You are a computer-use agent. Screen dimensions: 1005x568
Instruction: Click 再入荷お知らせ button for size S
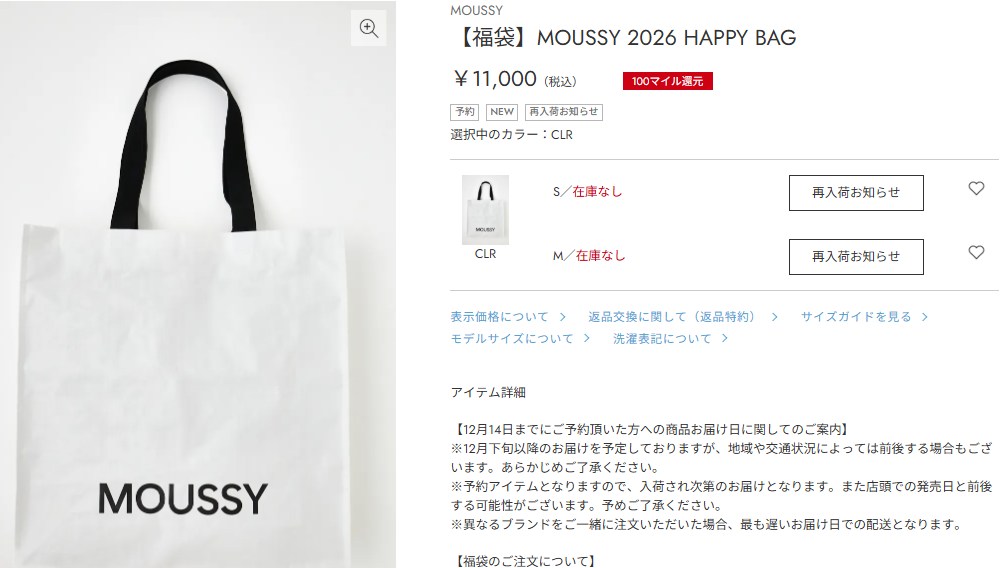coord(856,192)
